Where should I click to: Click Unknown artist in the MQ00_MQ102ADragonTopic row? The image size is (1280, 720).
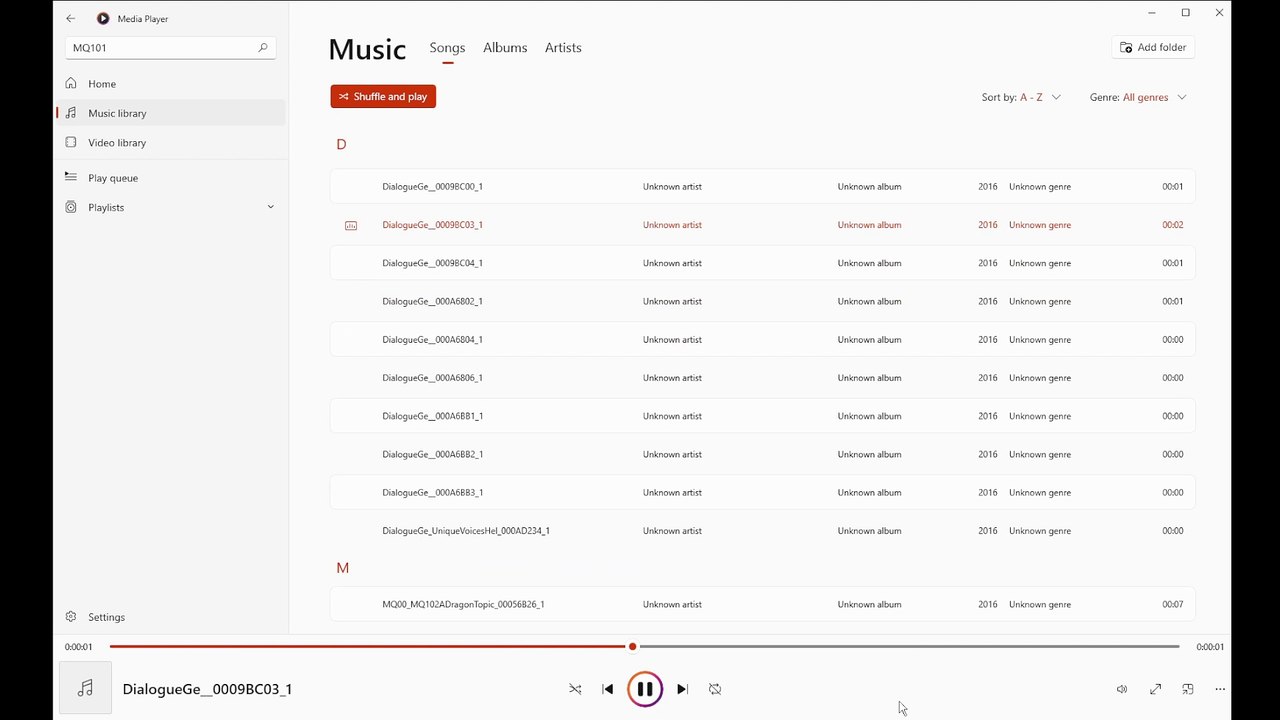672,604
